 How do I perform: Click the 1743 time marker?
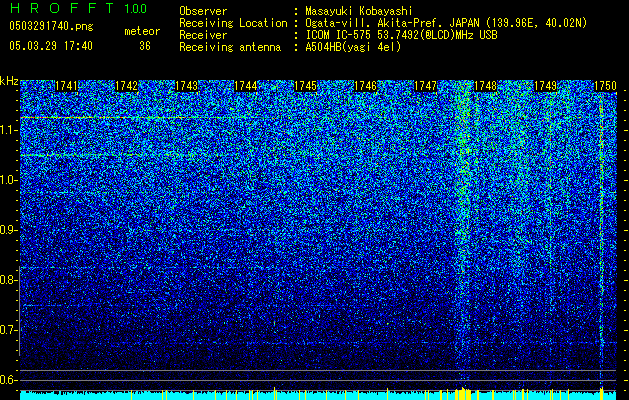pos(186,86)
